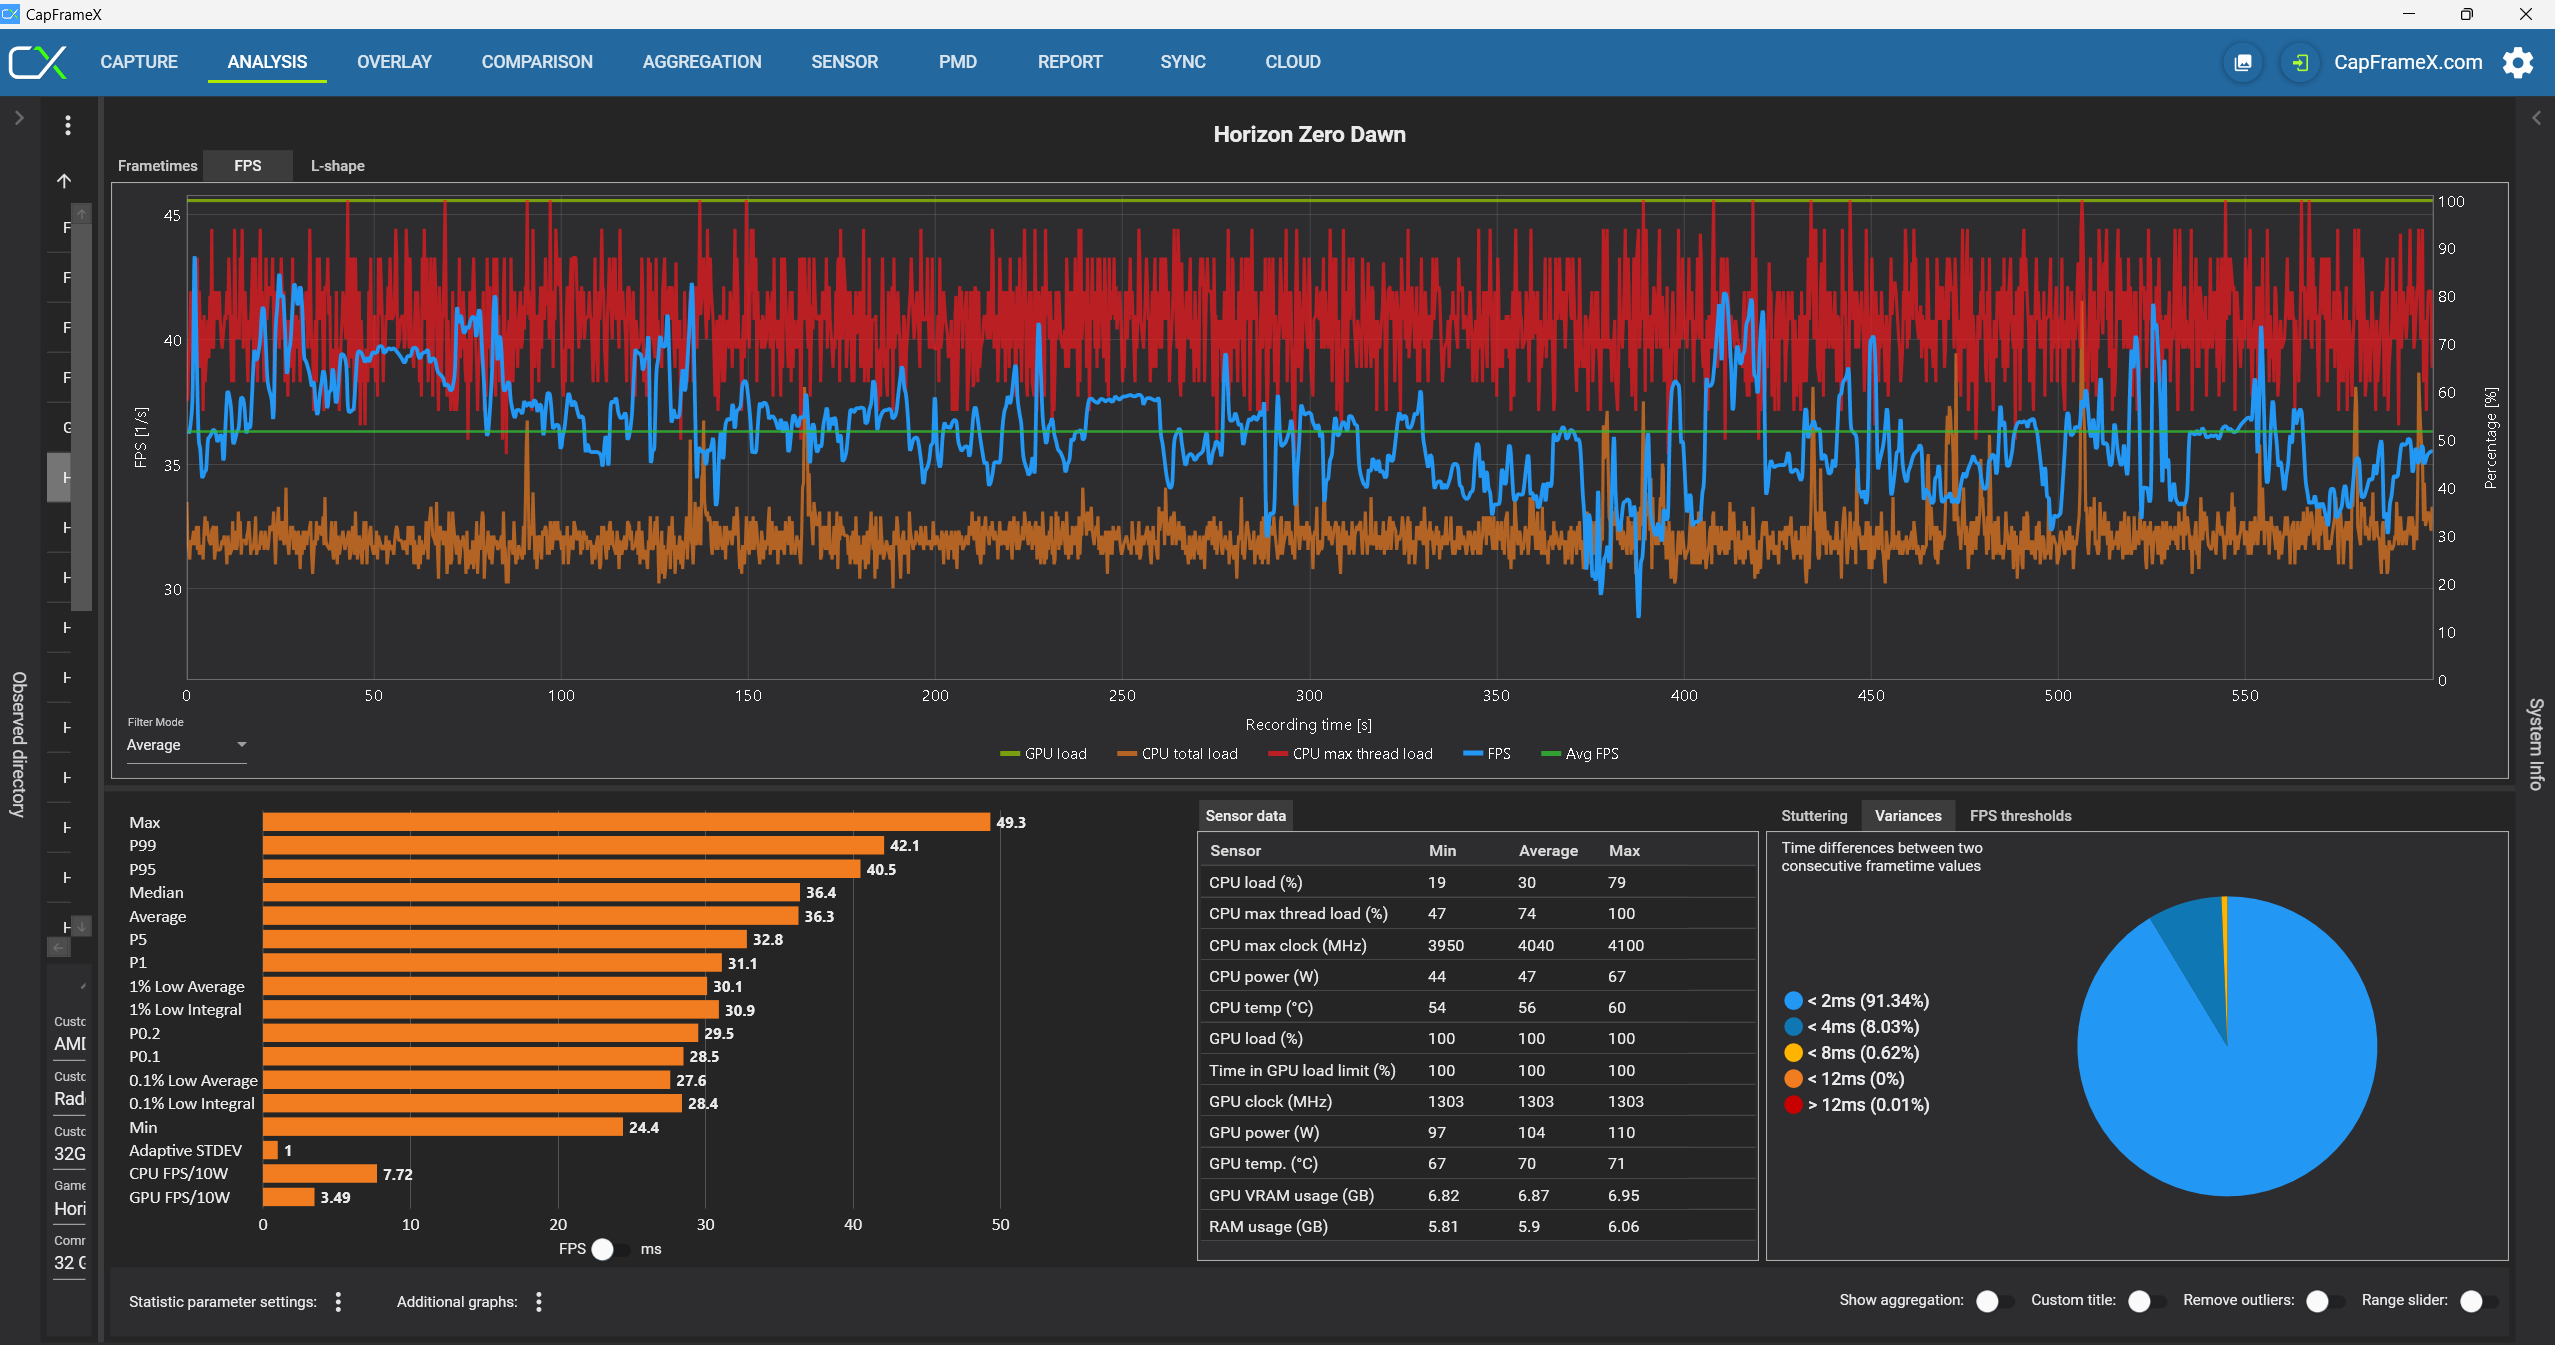The height and width of the screenshot is (1345, 2555).
Task: Switch to the COMPARISON tab
Action: [x=537, y=62]
